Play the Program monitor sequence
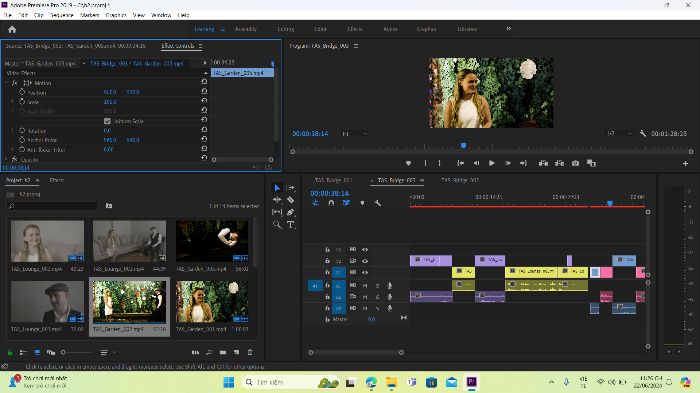The image size is (700, 393). (492, 163)
